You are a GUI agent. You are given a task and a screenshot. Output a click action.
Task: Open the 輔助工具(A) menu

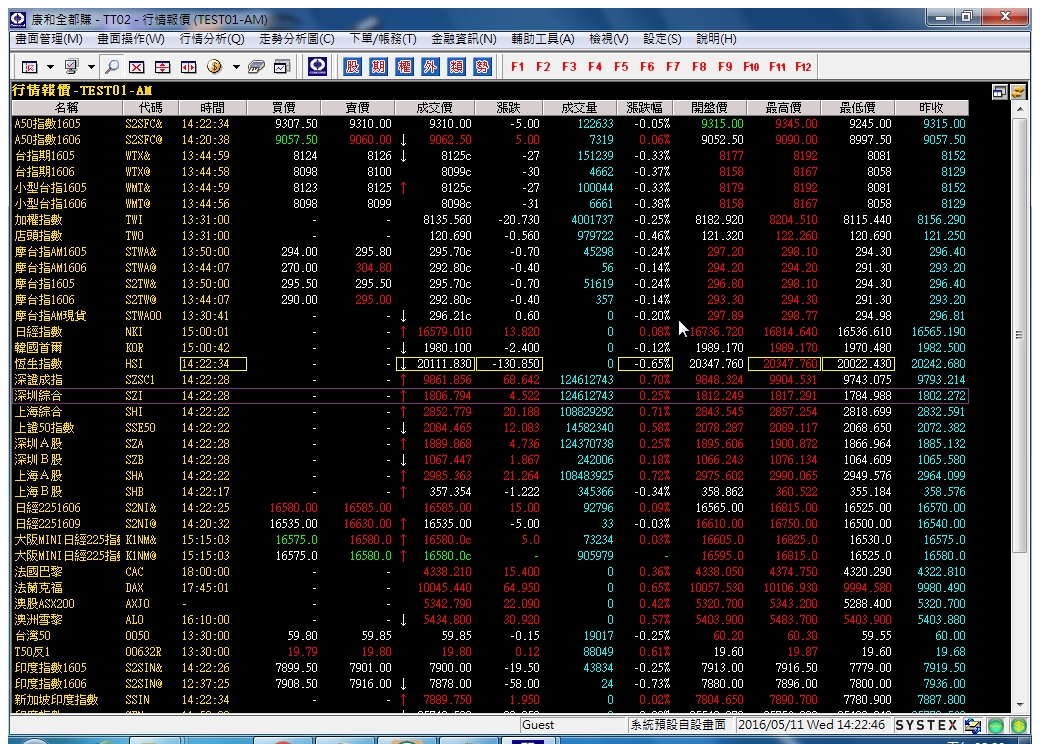[543, 39]
